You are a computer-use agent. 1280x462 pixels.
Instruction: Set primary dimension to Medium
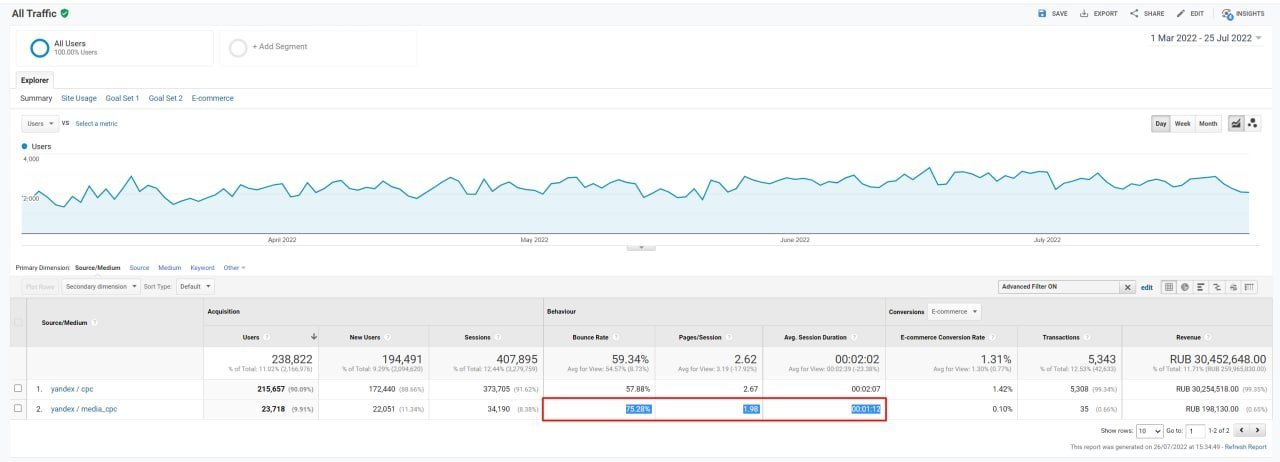(x=170, y=268)
